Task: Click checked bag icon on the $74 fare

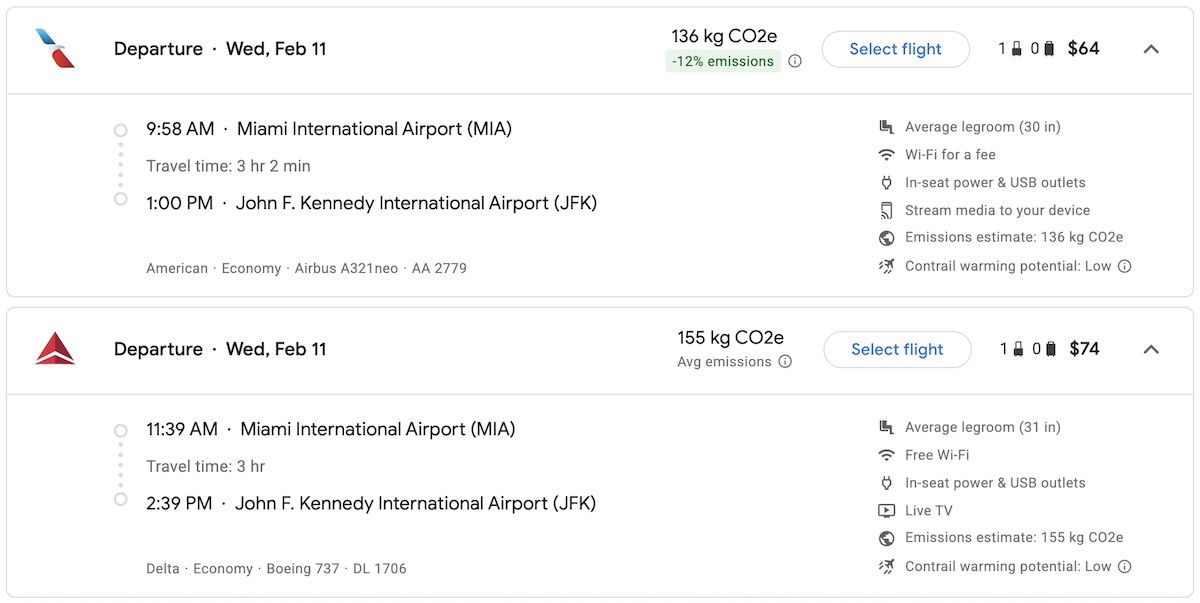Action: tap(1050, 349)
